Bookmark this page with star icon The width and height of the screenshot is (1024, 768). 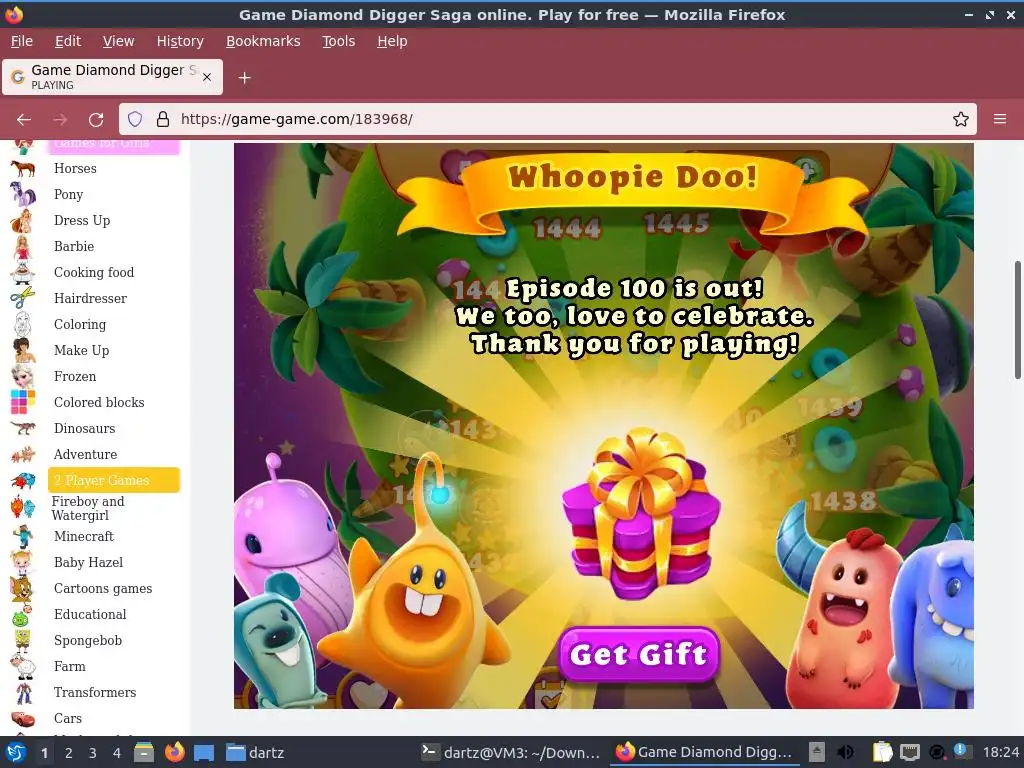click(961, 119)
